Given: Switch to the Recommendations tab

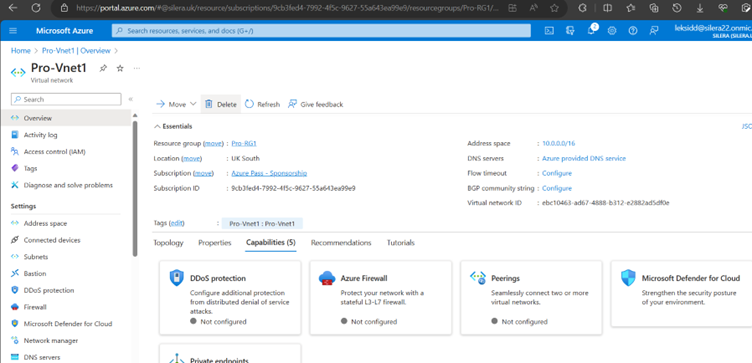Looking at the screenshot, I should click(x=341, y=243).
